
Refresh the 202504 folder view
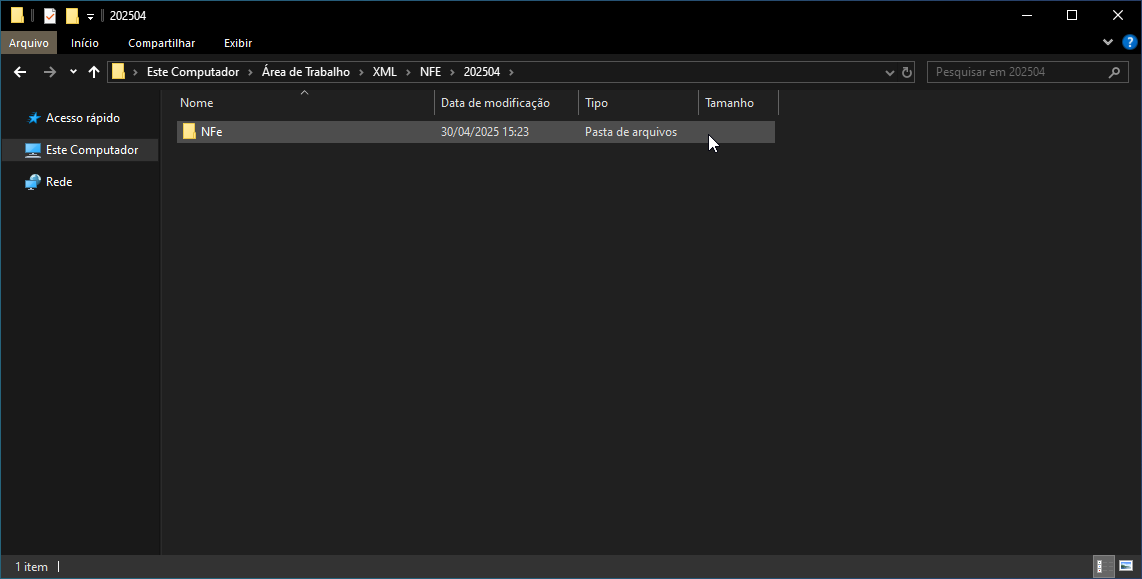(x=907, y=73)
